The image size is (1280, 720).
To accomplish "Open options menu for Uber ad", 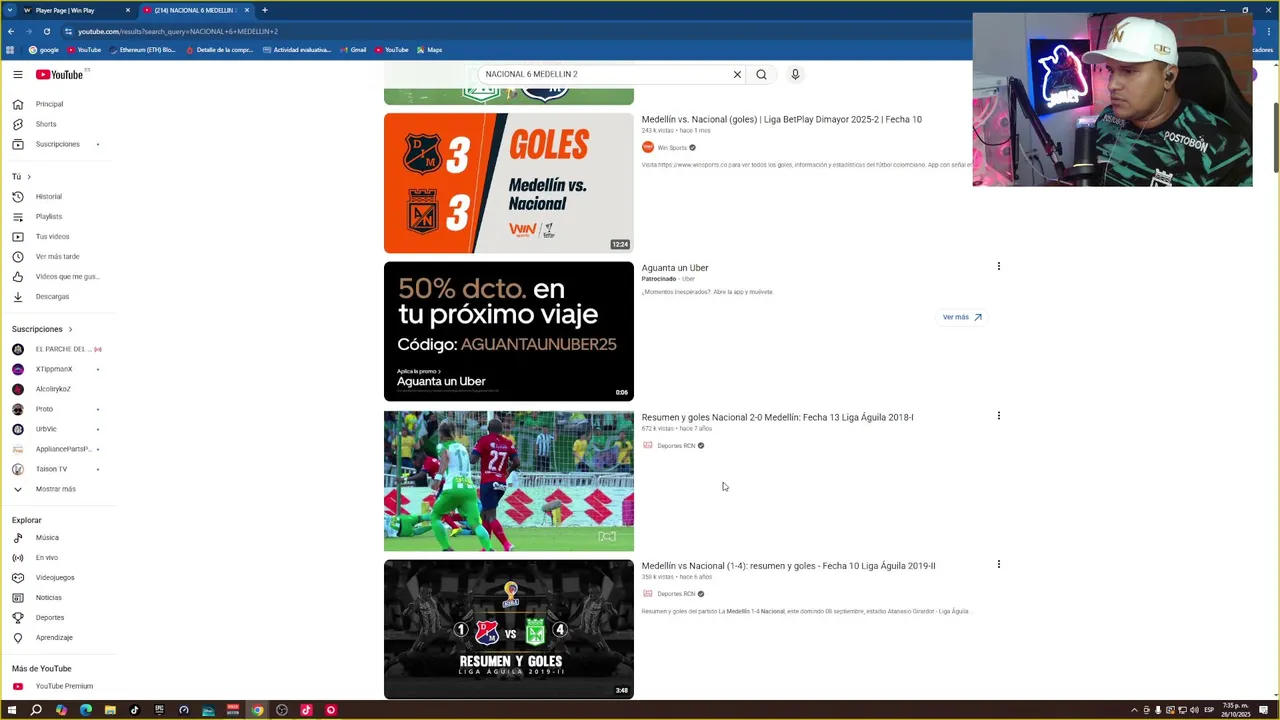I will [998, 266].
